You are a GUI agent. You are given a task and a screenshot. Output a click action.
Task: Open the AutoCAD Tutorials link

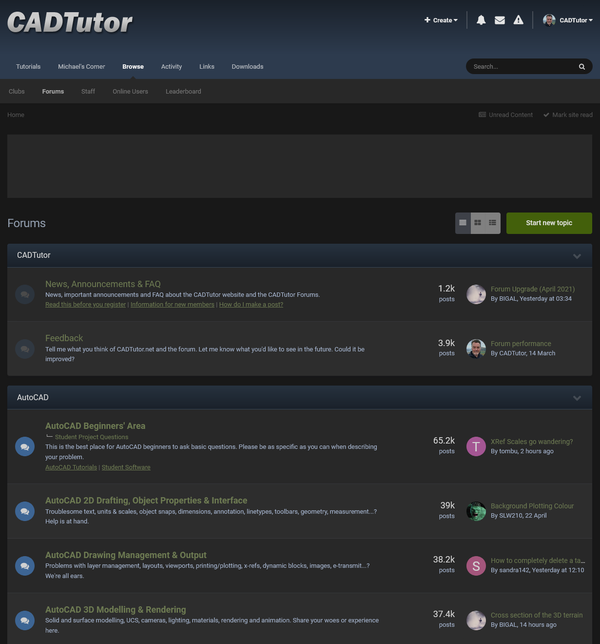coord(71,467)
